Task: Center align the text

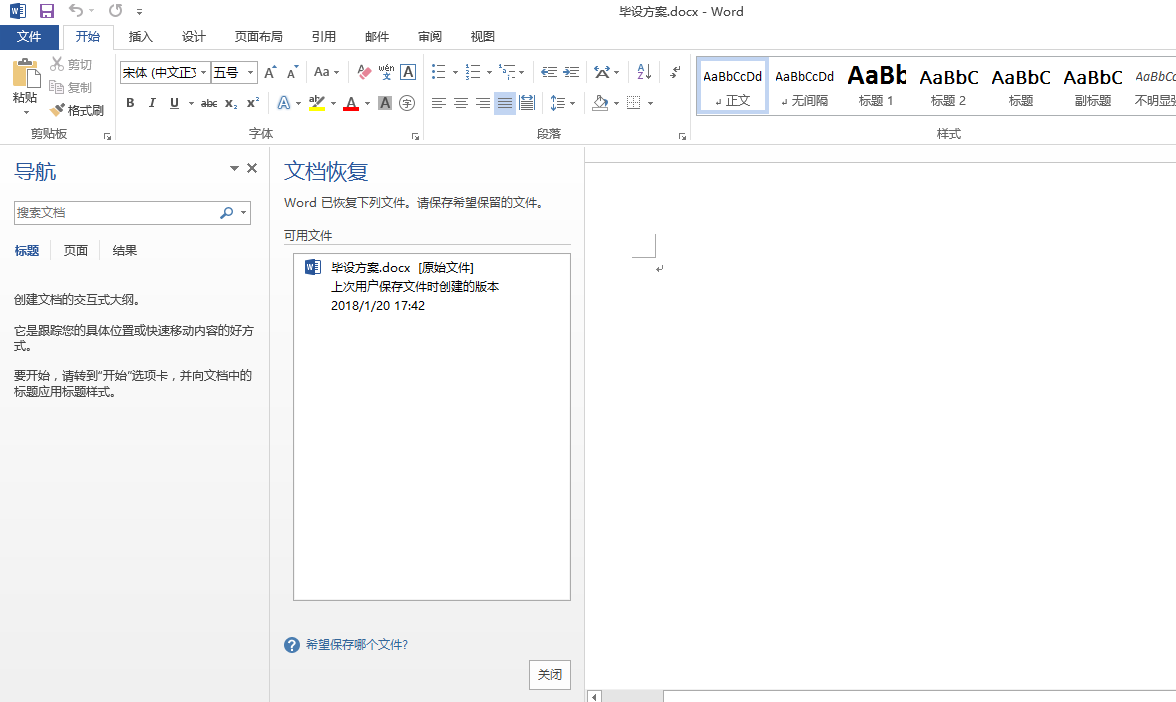Action: point(460,103)
